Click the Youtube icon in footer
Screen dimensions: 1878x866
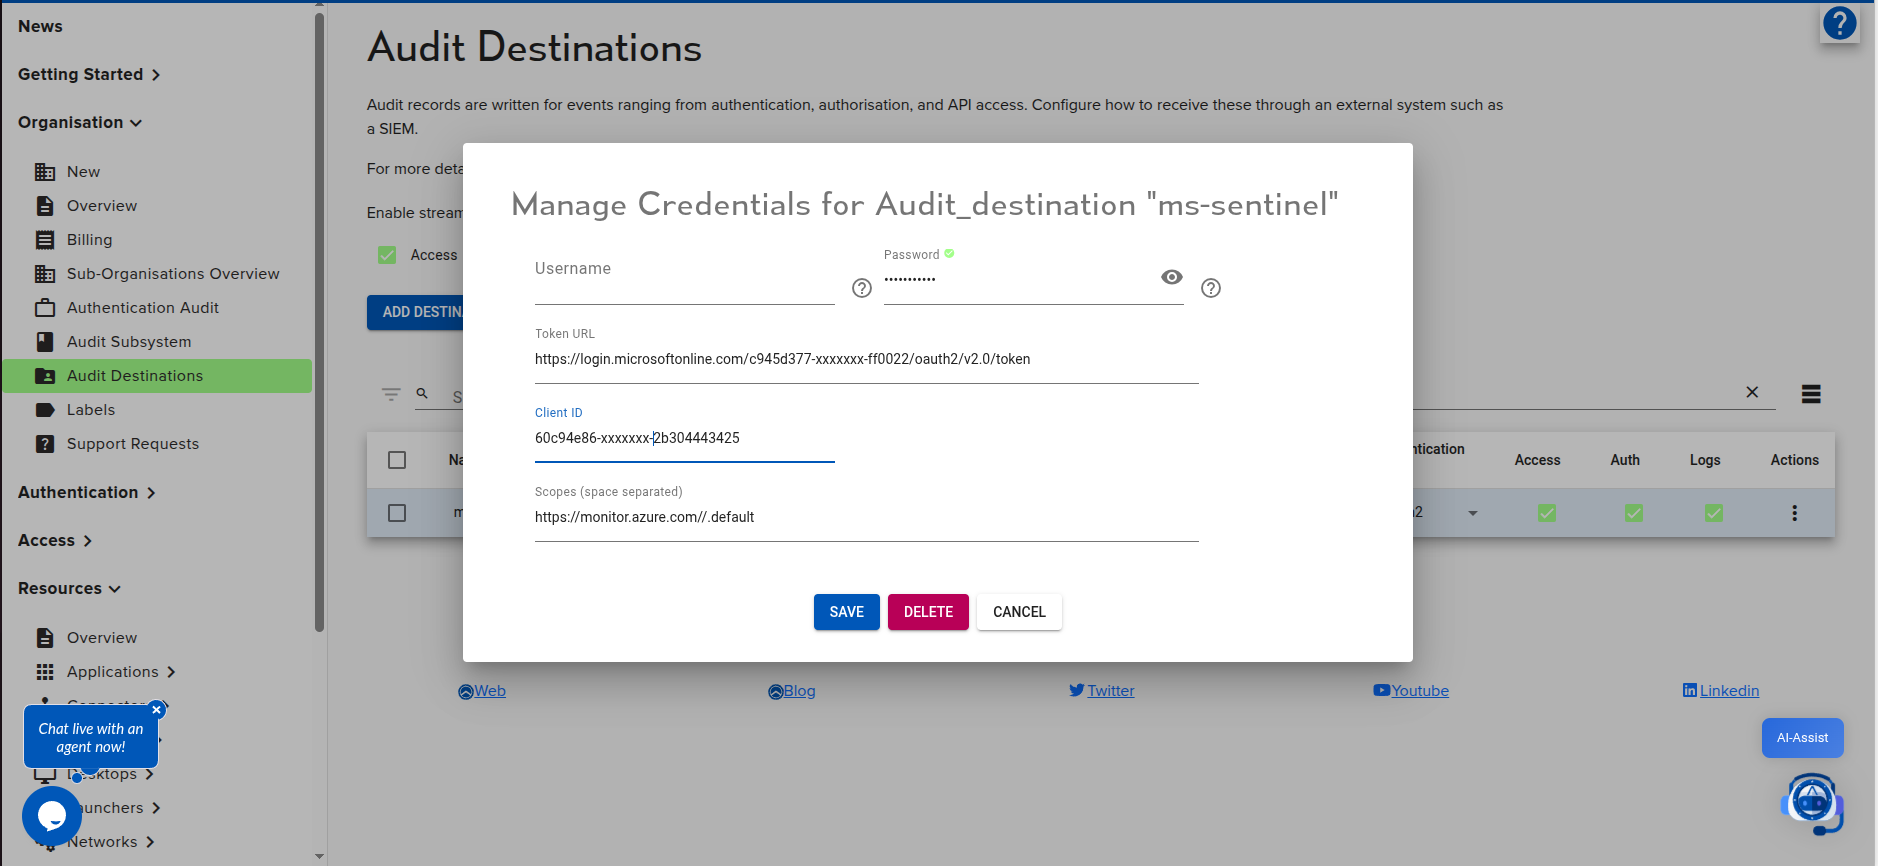click(x=1381, y=690)
